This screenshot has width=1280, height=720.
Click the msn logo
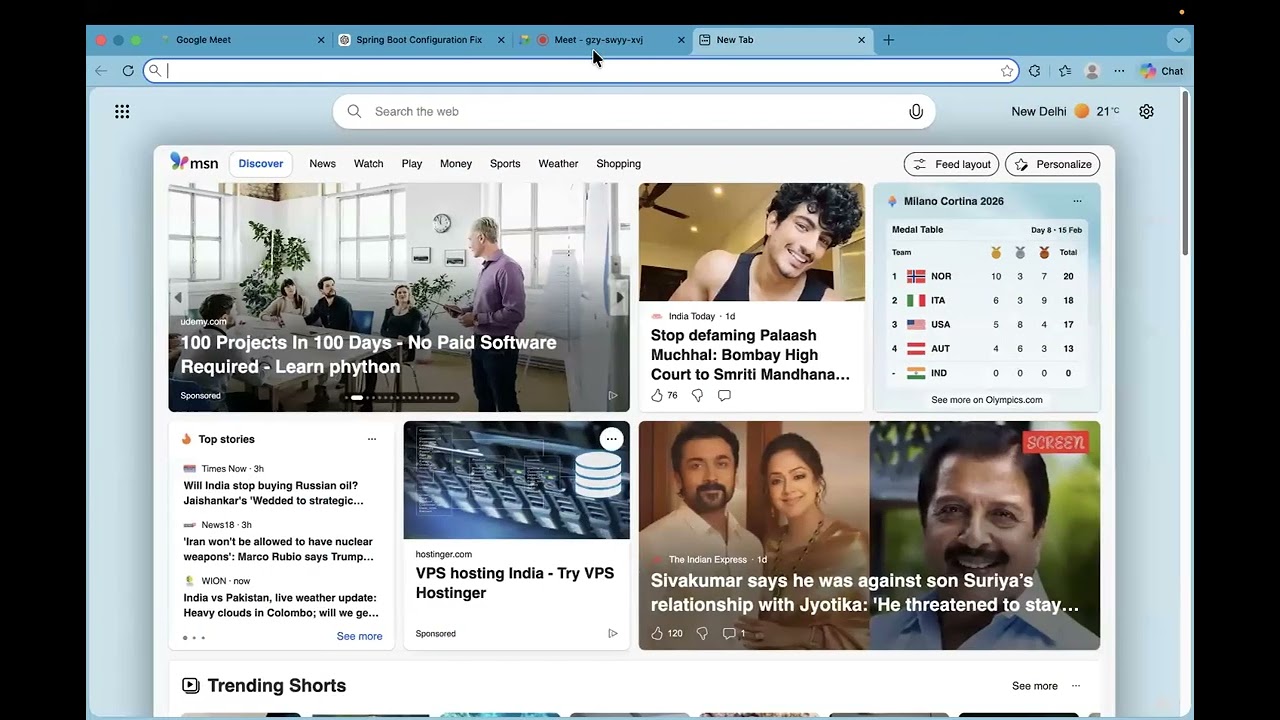pos(194,162)
